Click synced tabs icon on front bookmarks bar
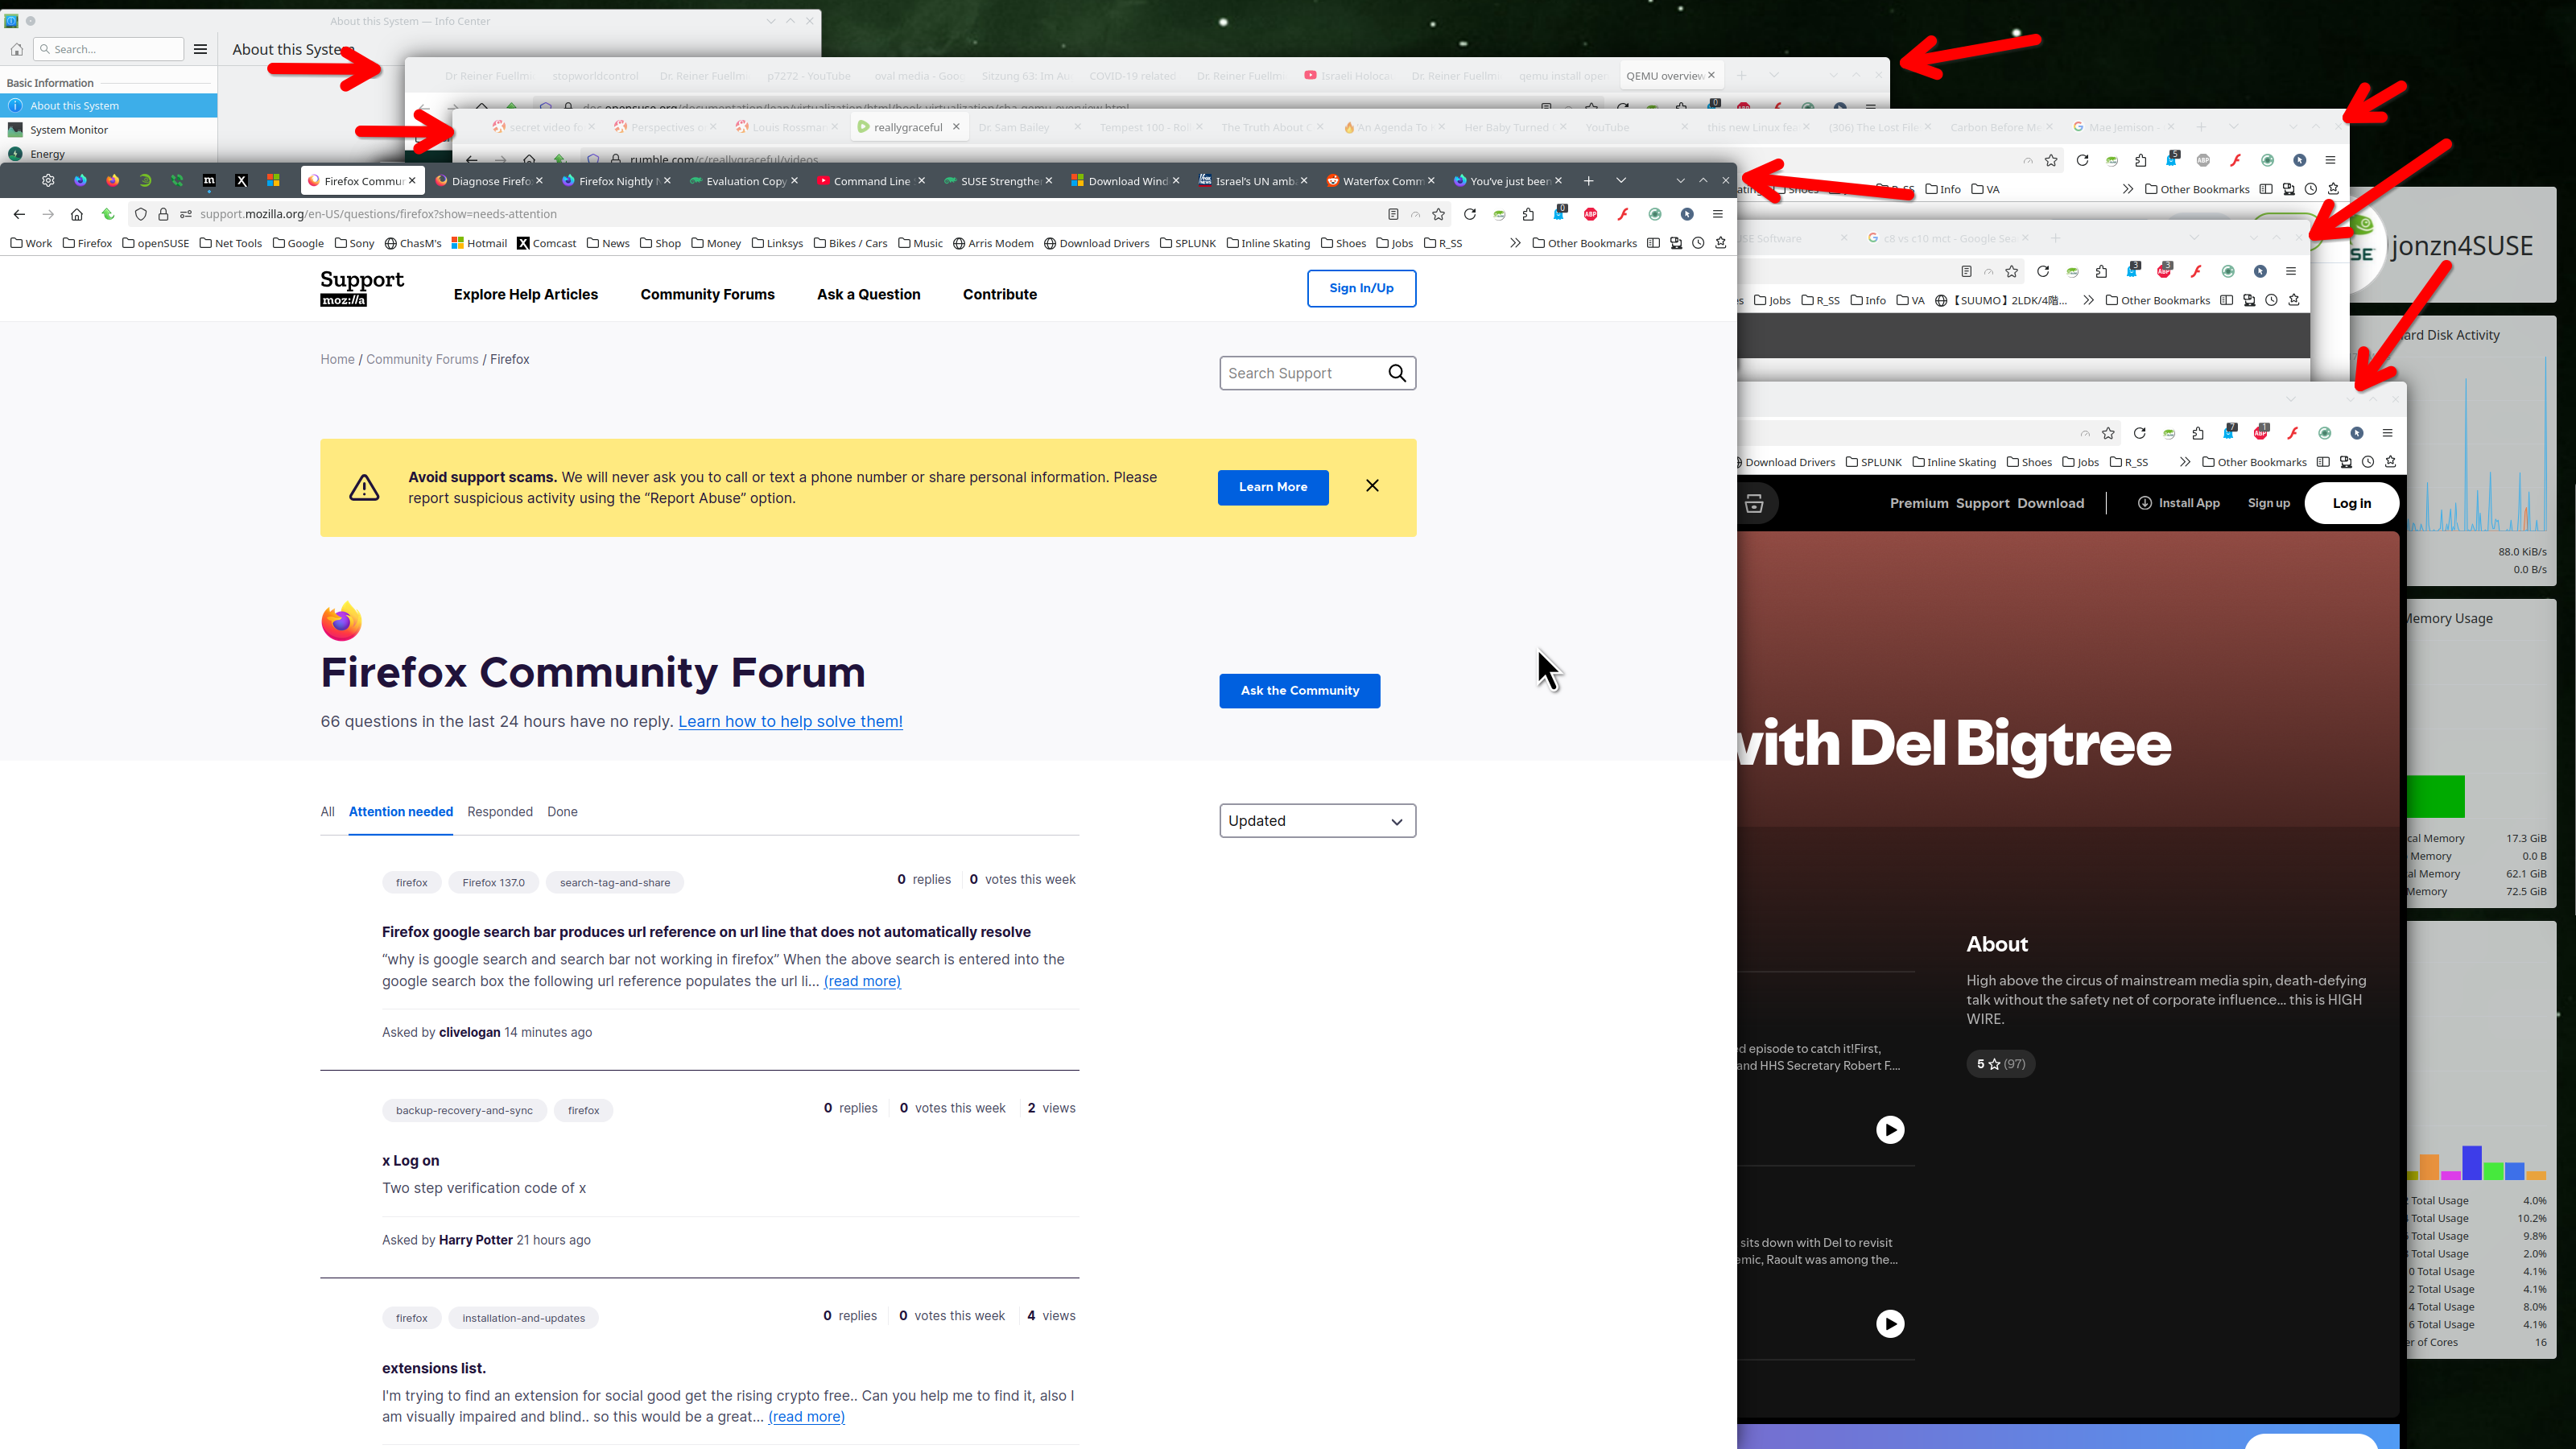 coord(1676,243)
